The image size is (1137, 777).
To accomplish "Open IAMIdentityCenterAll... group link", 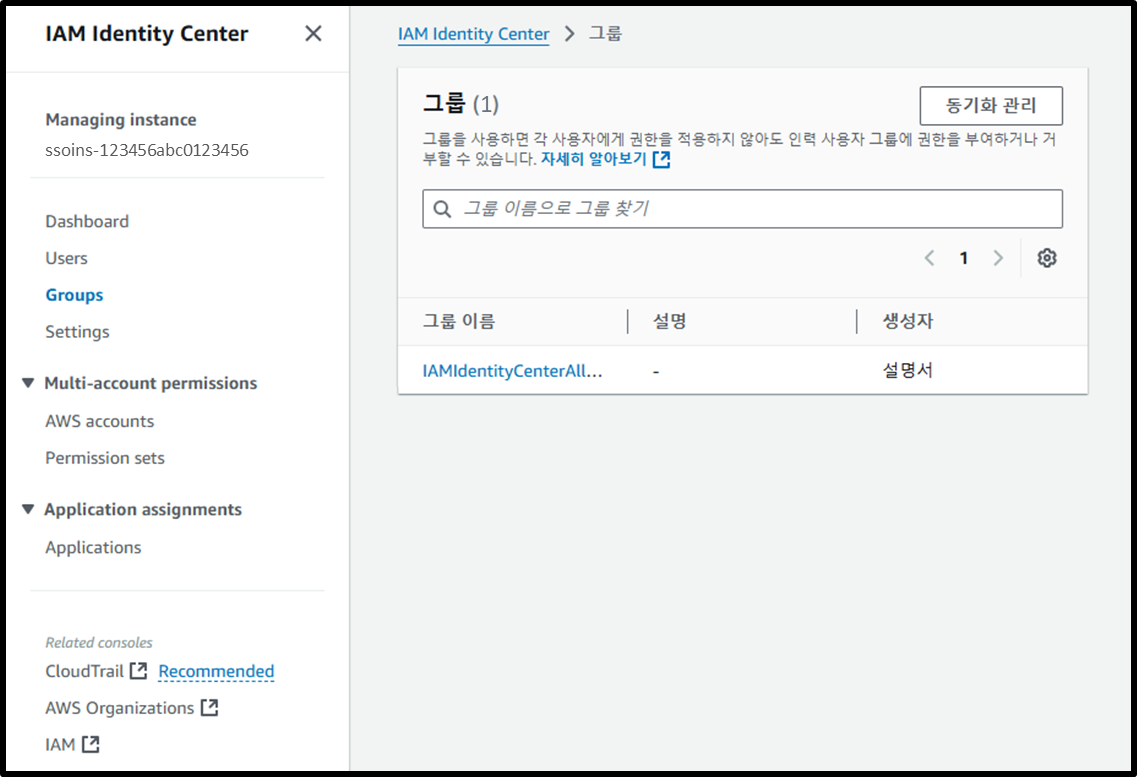I will pos(512,371).
